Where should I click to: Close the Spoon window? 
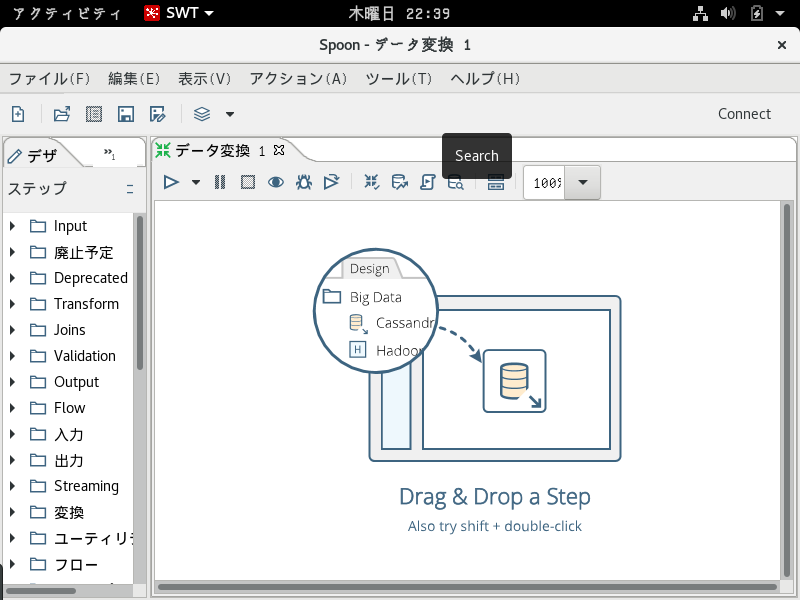pyautogui.click(x=782, y=45)
